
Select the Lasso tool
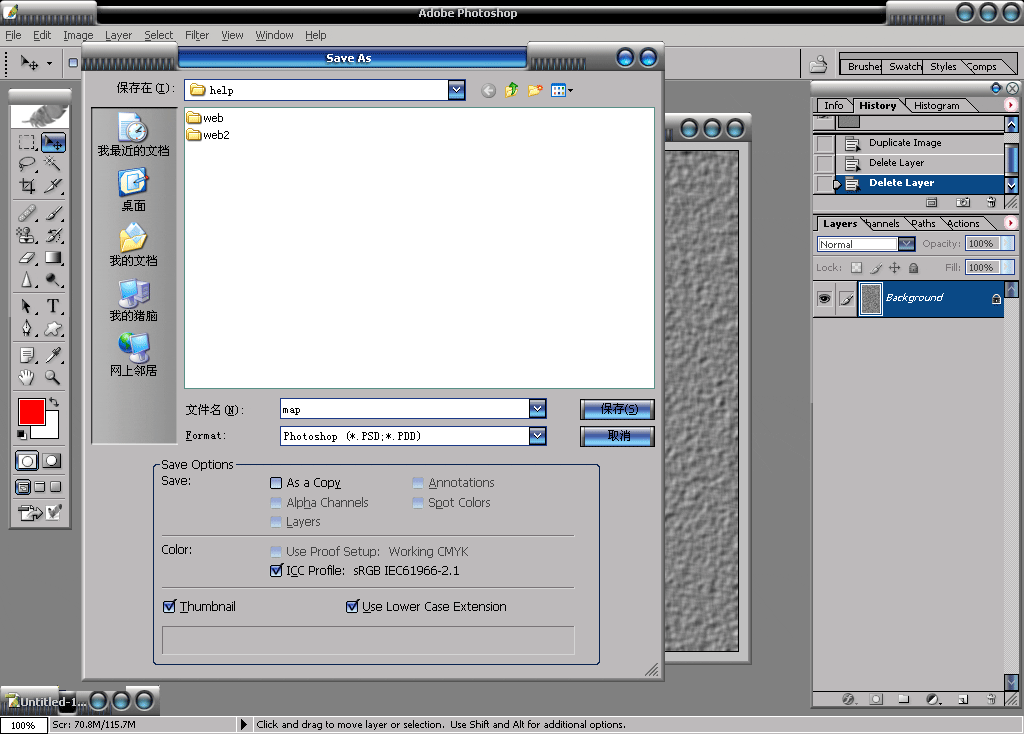pos(27,164)
